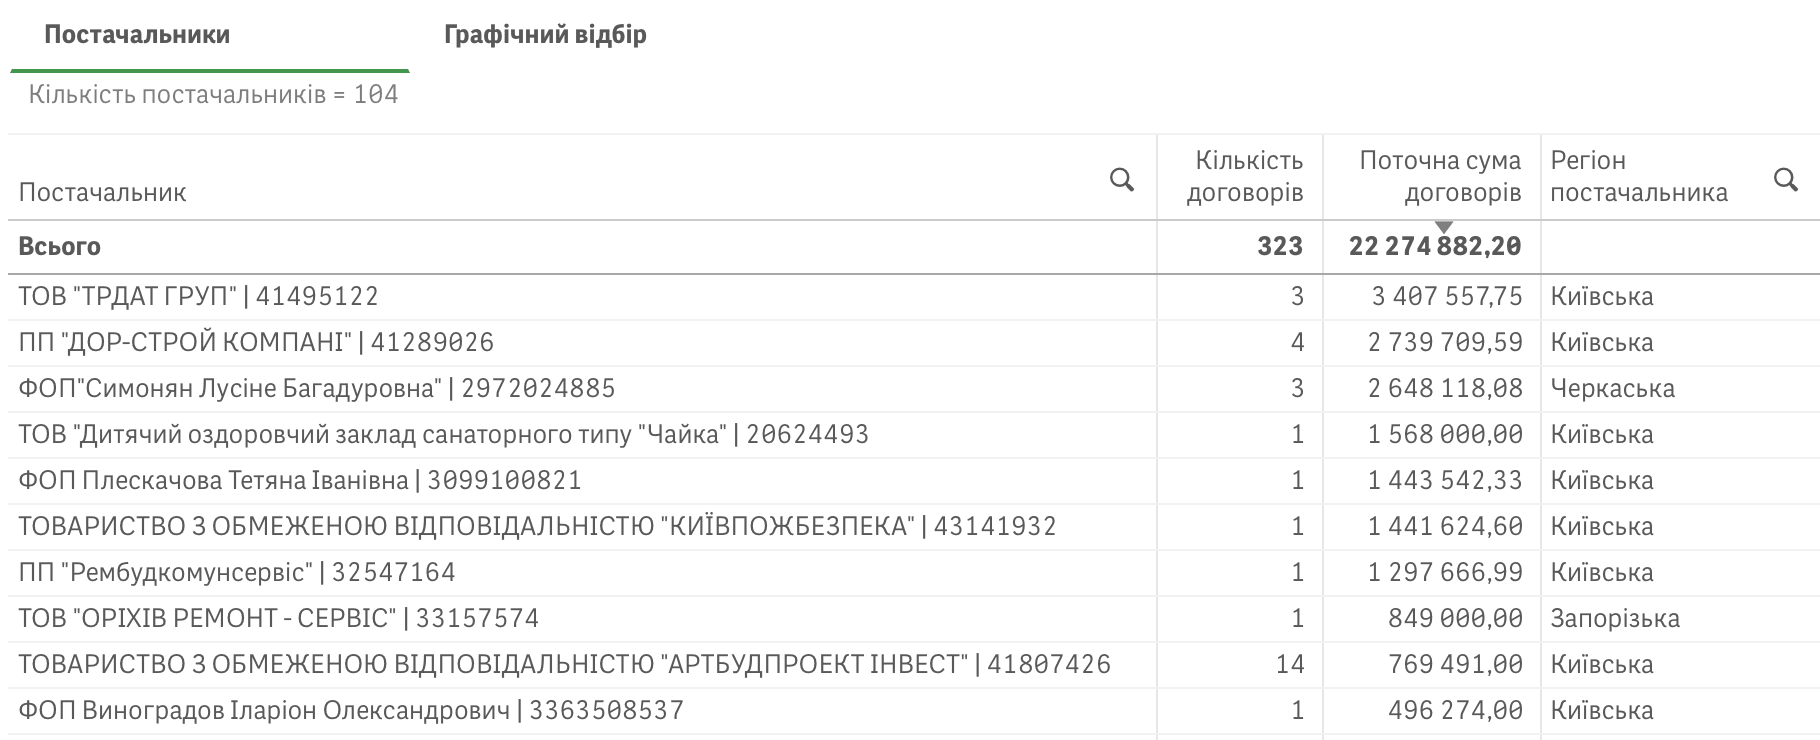Viewport: 1820px width, 740px height.
Task: Open search for Постачальник column
Action: point(1122,180)
